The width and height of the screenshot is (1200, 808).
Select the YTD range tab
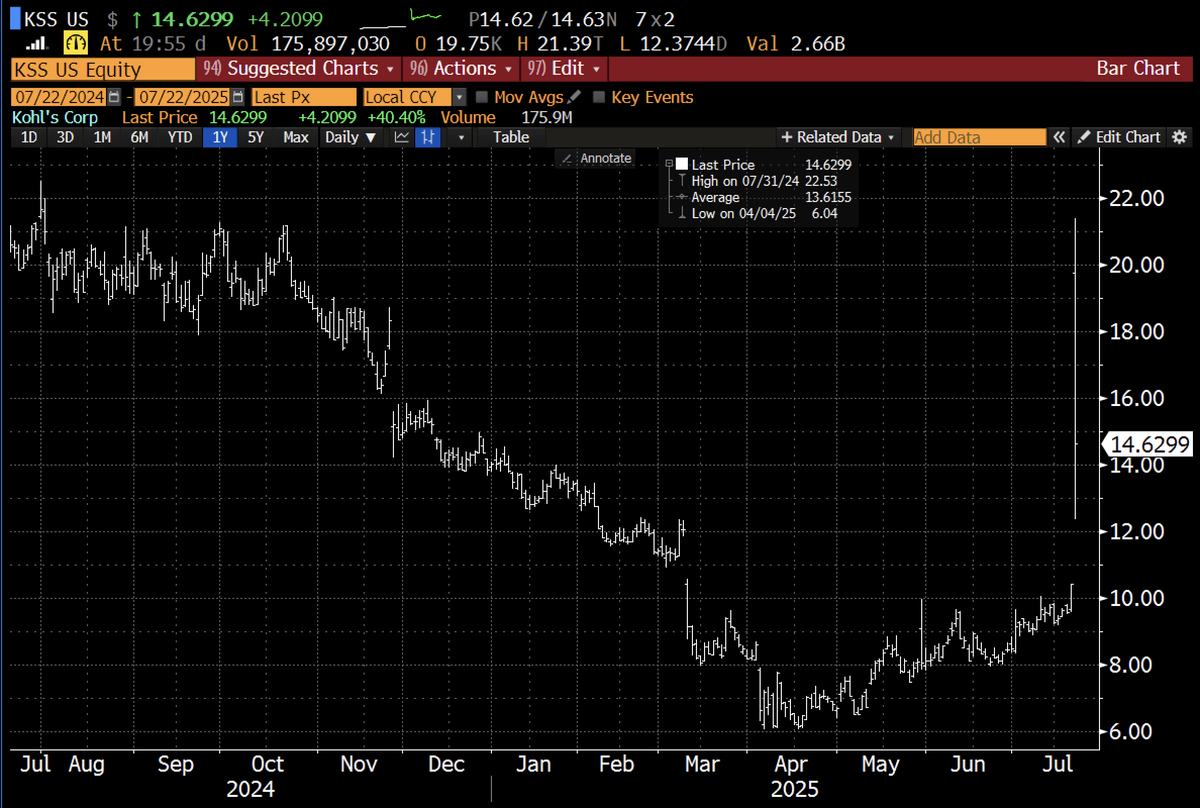click(180, 137)
